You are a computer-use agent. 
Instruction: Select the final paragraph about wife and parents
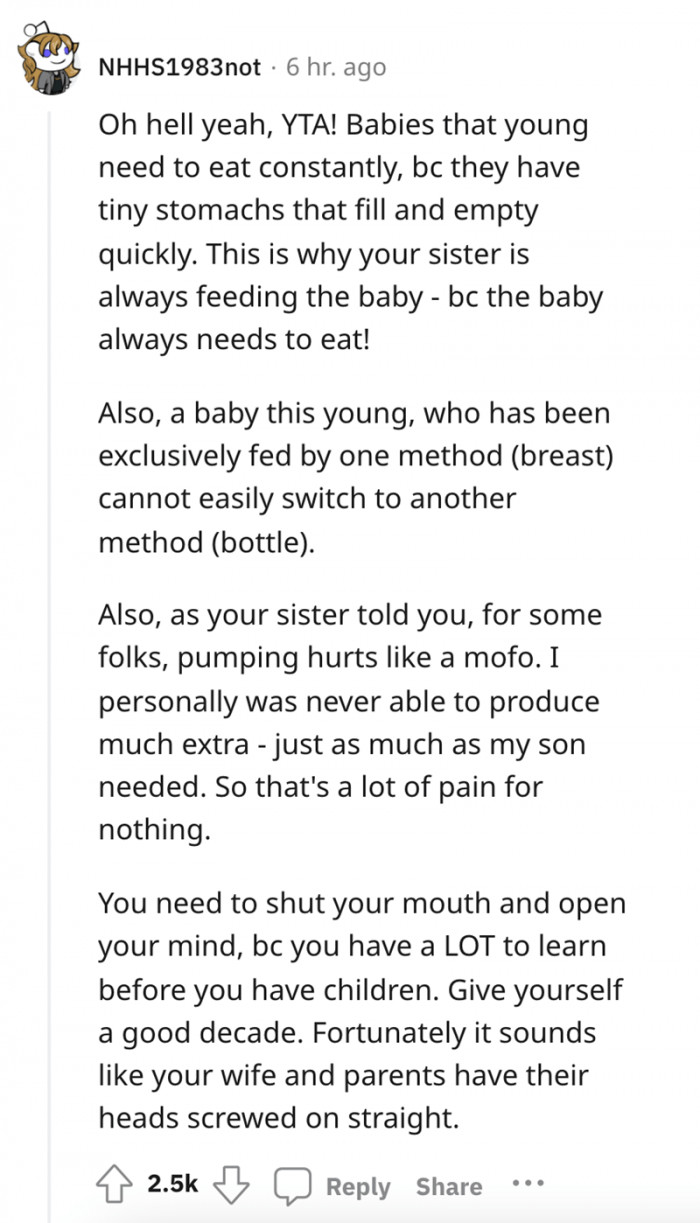point(360,1010)
